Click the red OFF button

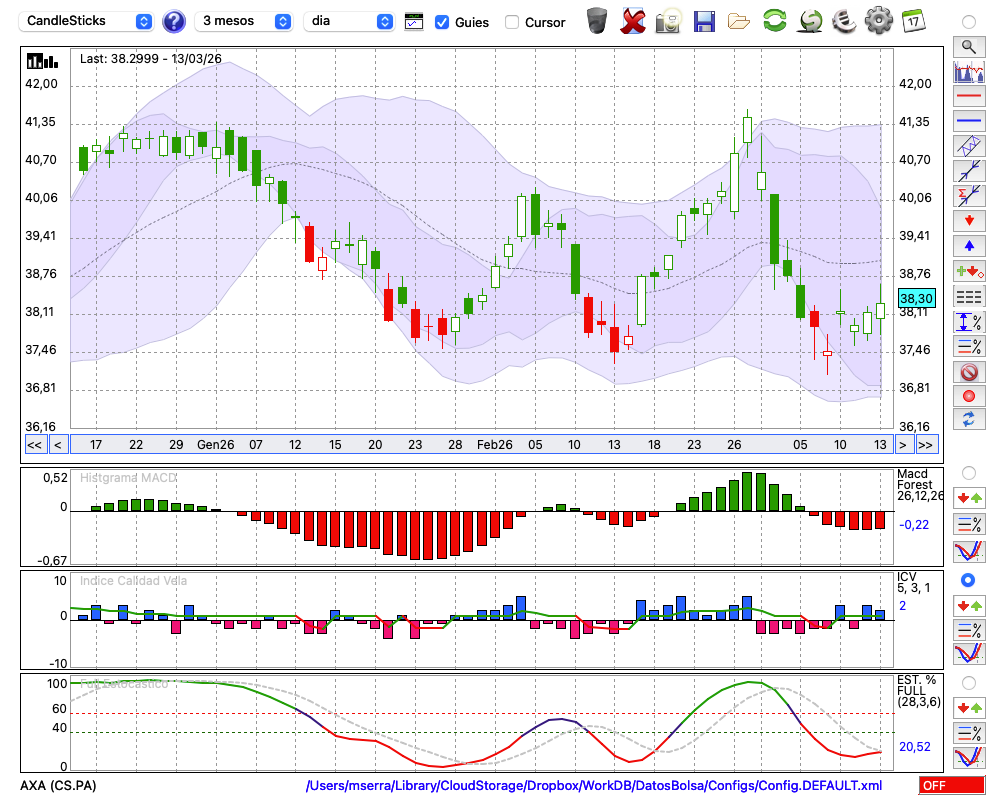(x=952, y=786)
